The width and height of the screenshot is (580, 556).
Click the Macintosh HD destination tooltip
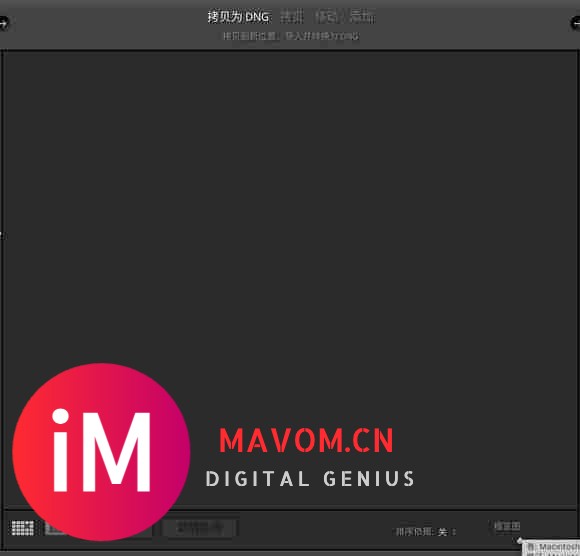pos(552,547)
